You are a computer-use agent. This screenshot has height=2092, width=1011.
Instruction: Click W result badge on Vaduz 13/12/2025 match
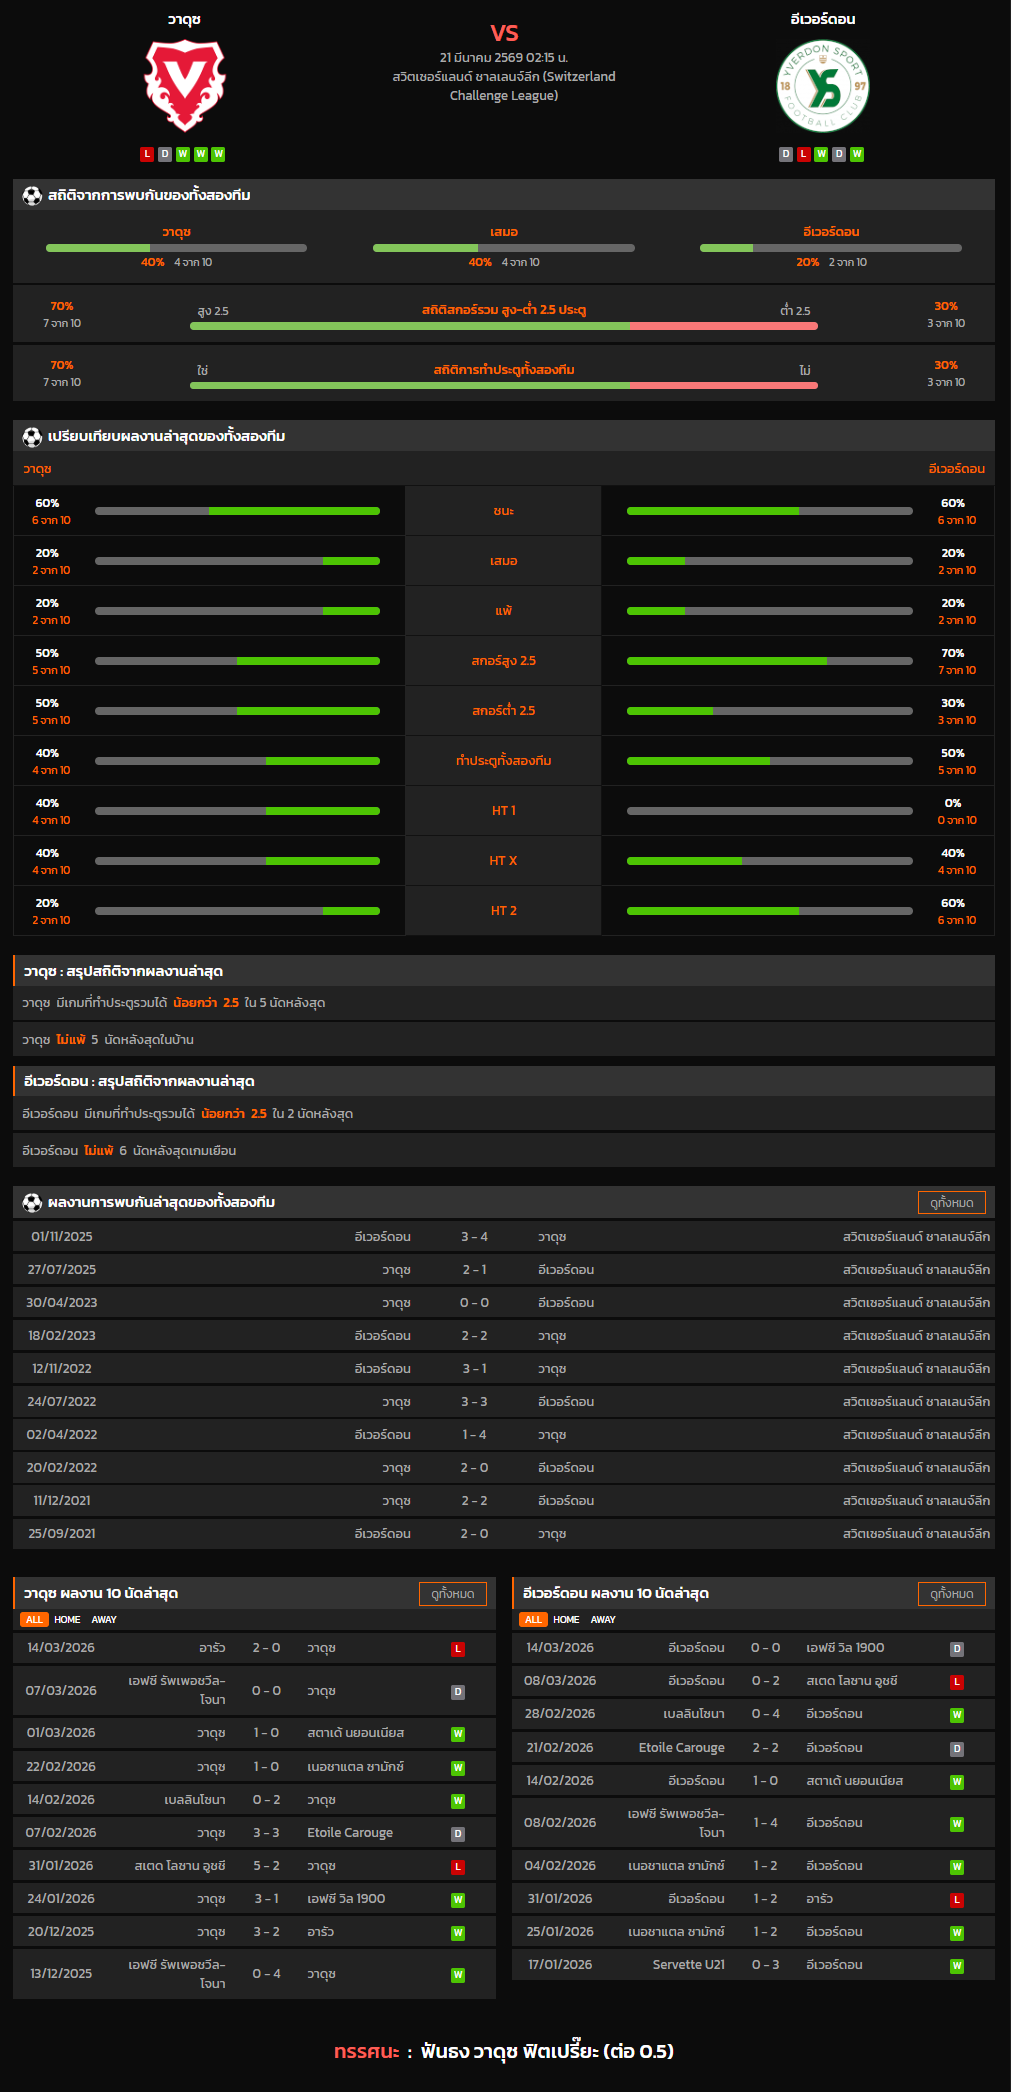pyautogui.click(x=458, y=1975)
